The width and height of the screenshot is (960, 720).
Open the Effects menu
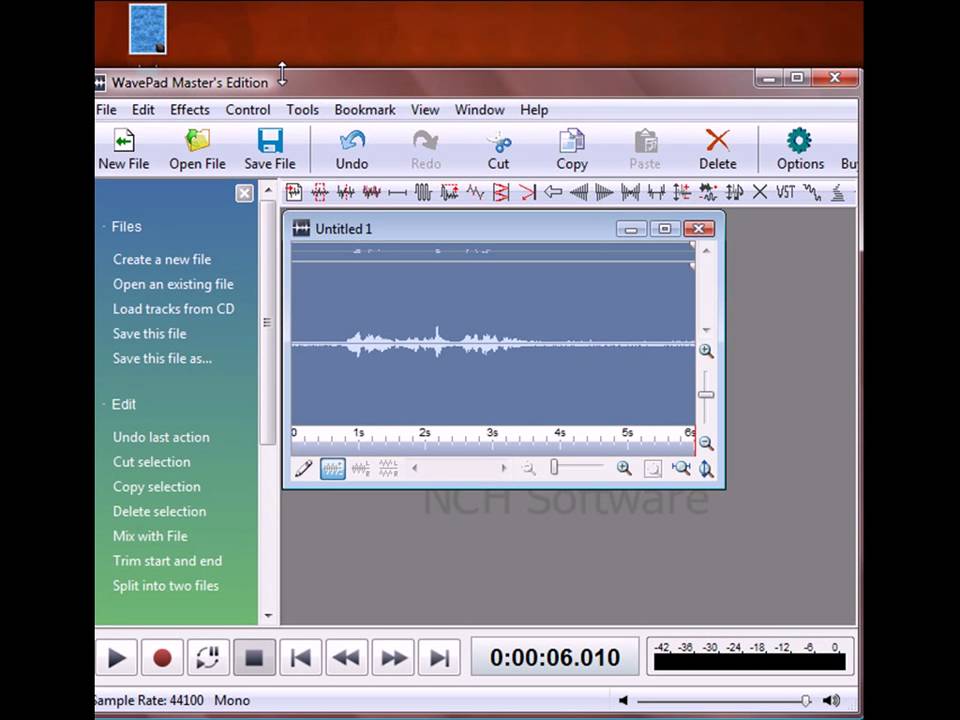pos(190,110)
